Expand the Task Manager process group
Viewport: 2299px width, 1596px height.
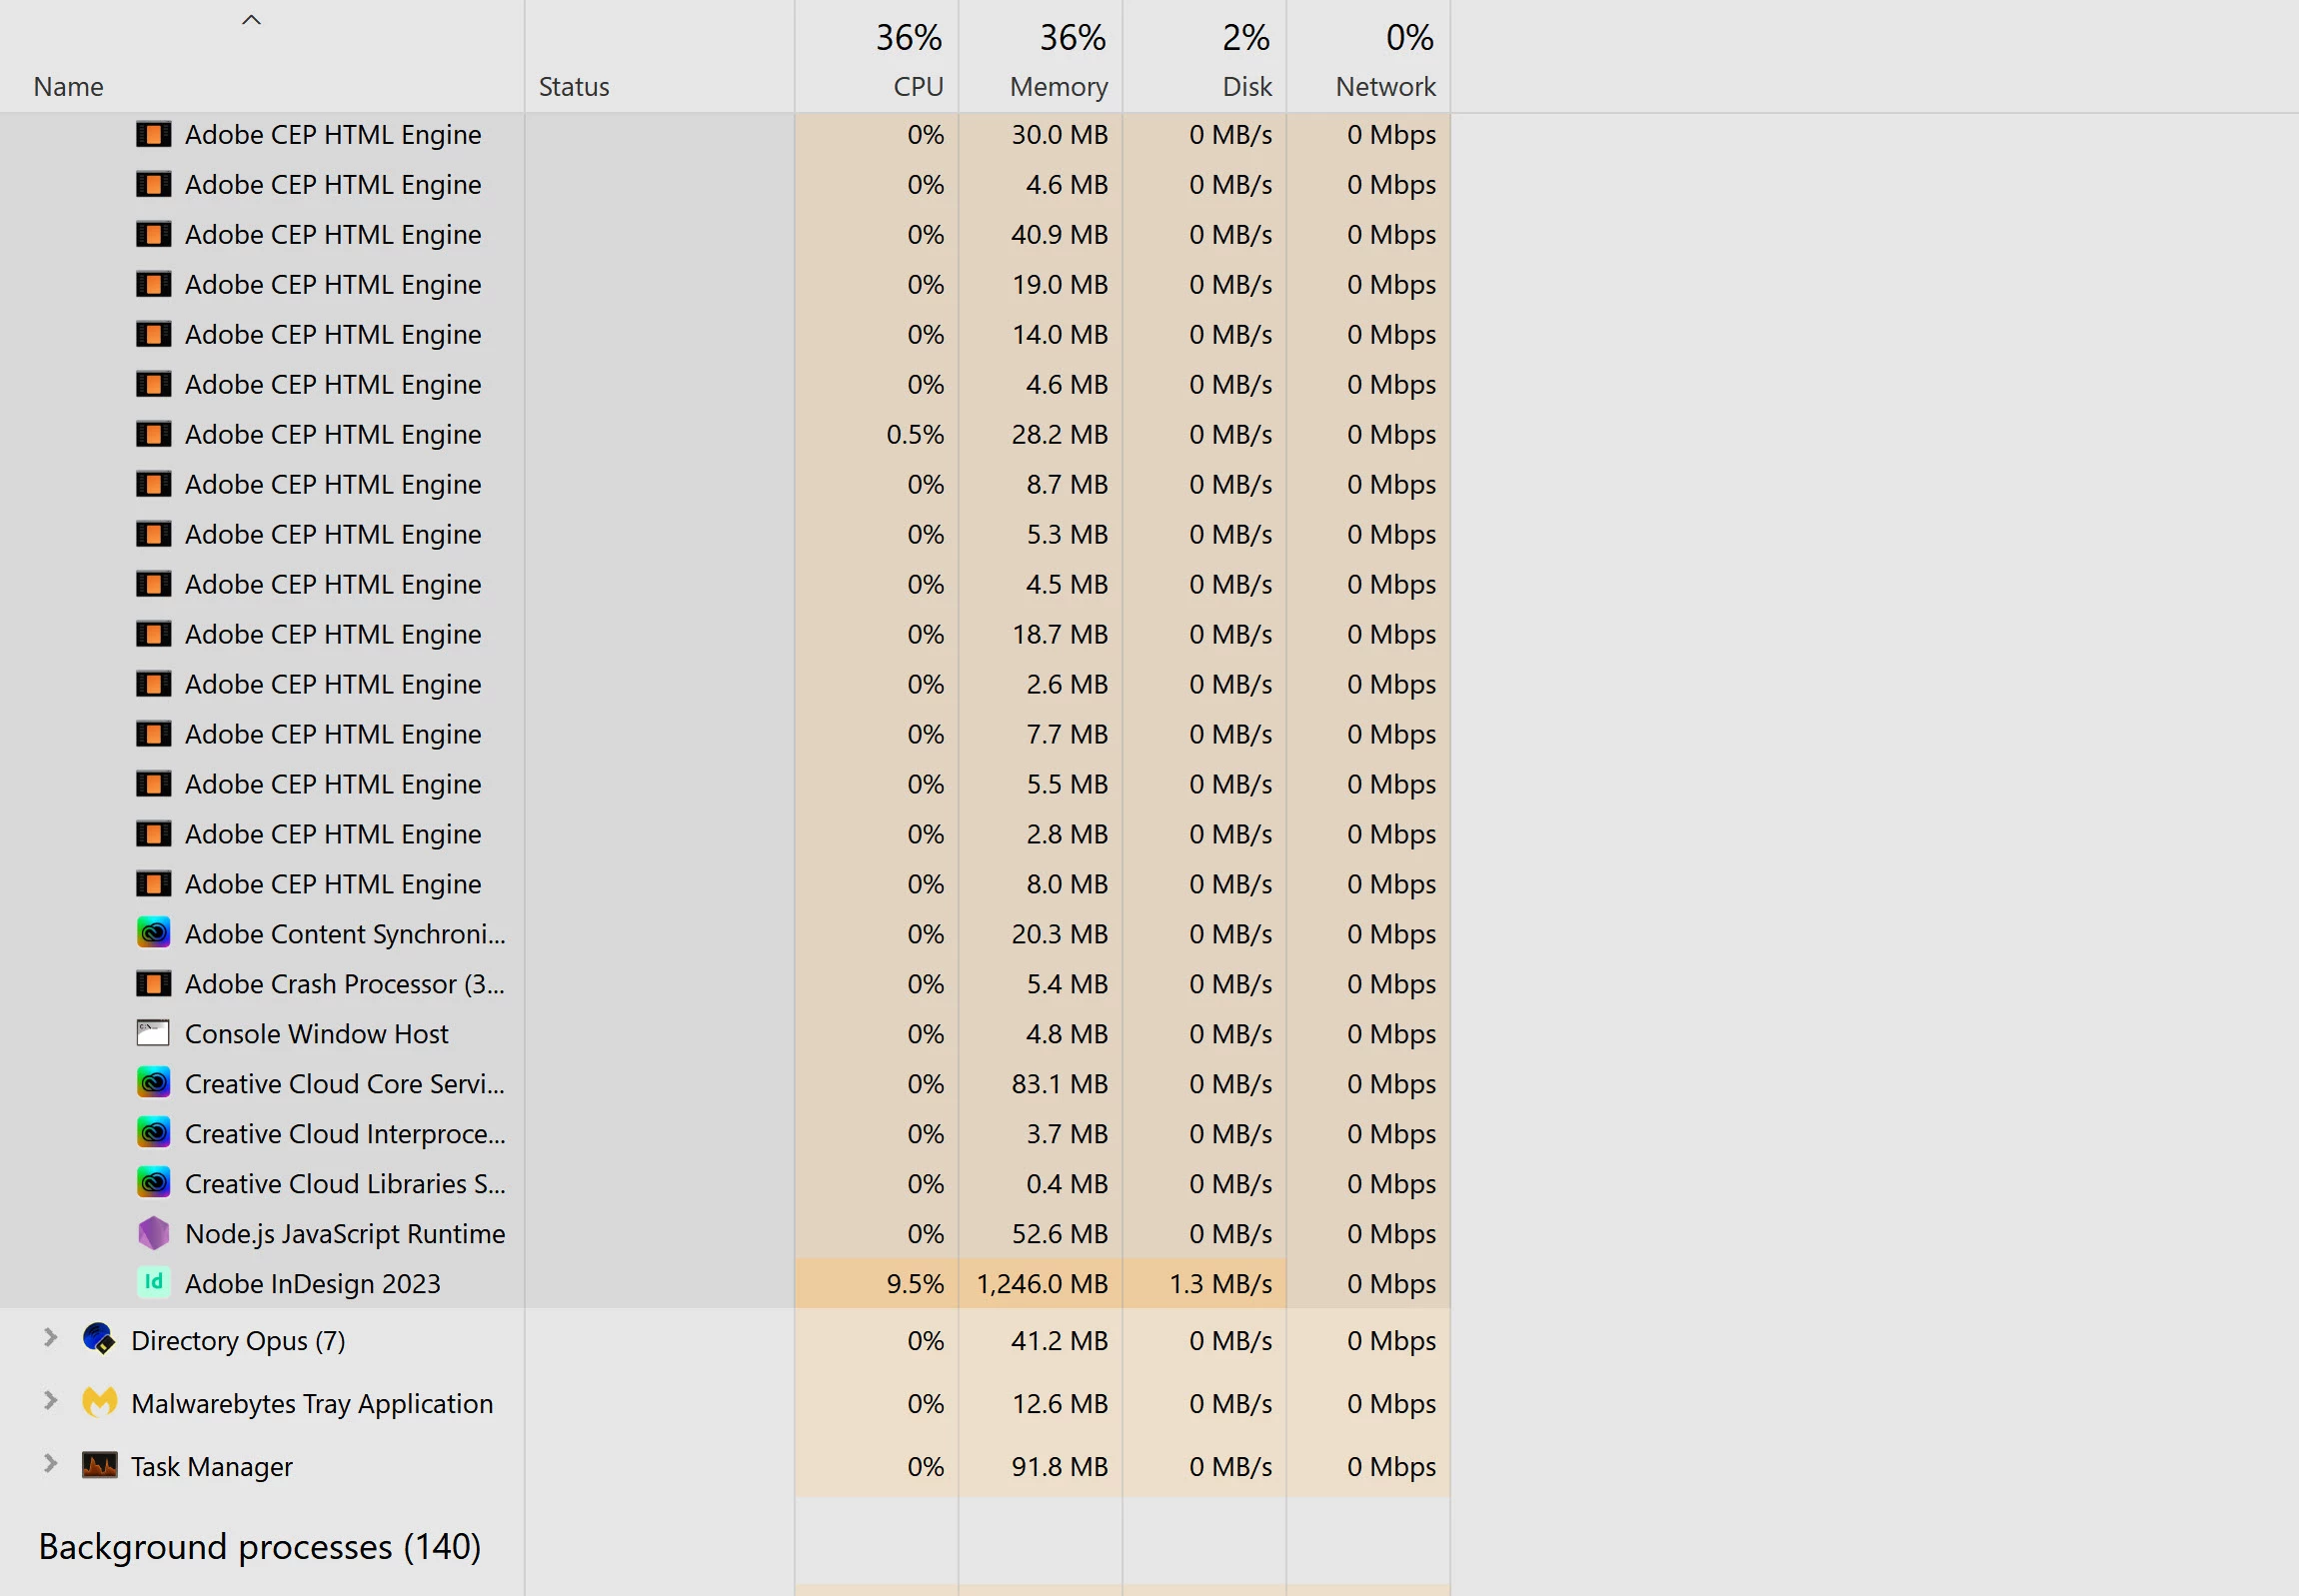[x=50, y=1464]
